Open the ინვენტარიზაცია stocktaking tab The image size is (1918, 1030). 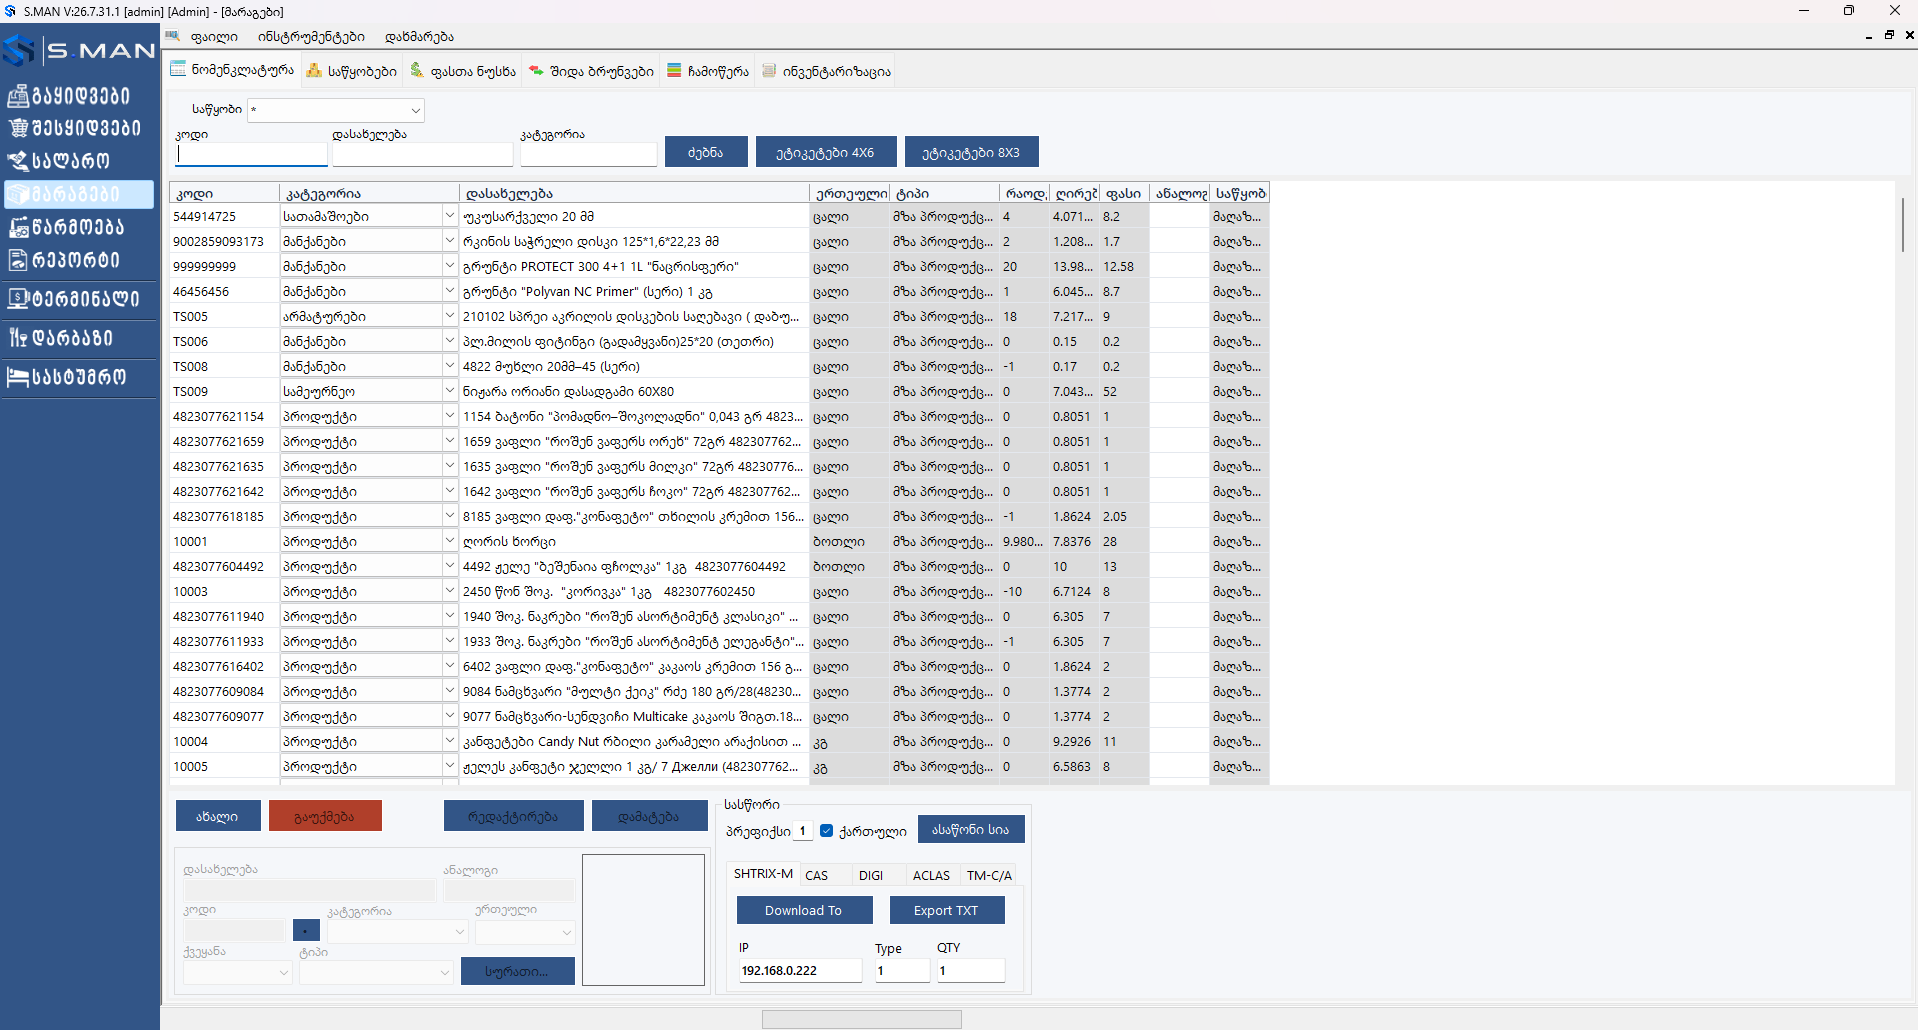[826, 71]
